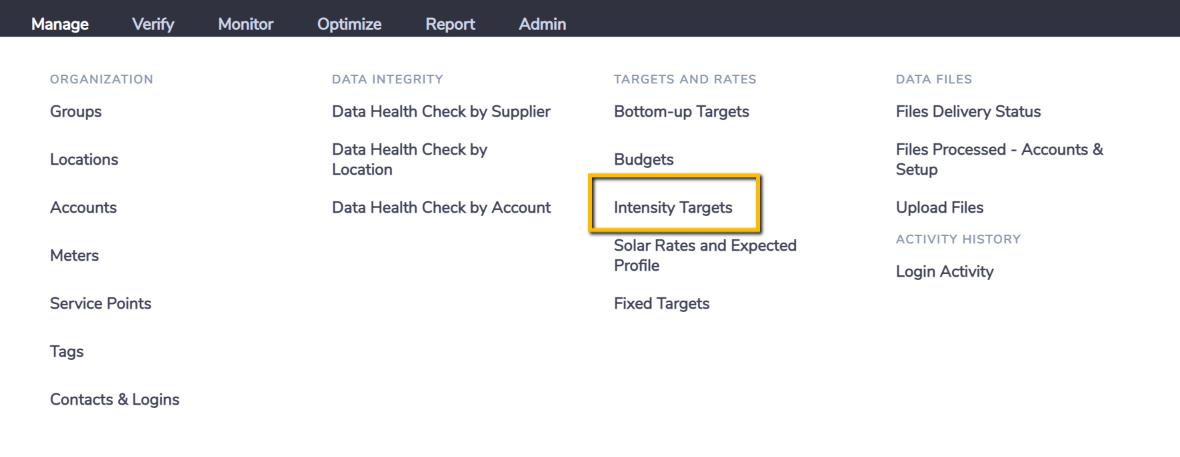
Task: Open Data Health Check by Supplier
Action: 442,111
